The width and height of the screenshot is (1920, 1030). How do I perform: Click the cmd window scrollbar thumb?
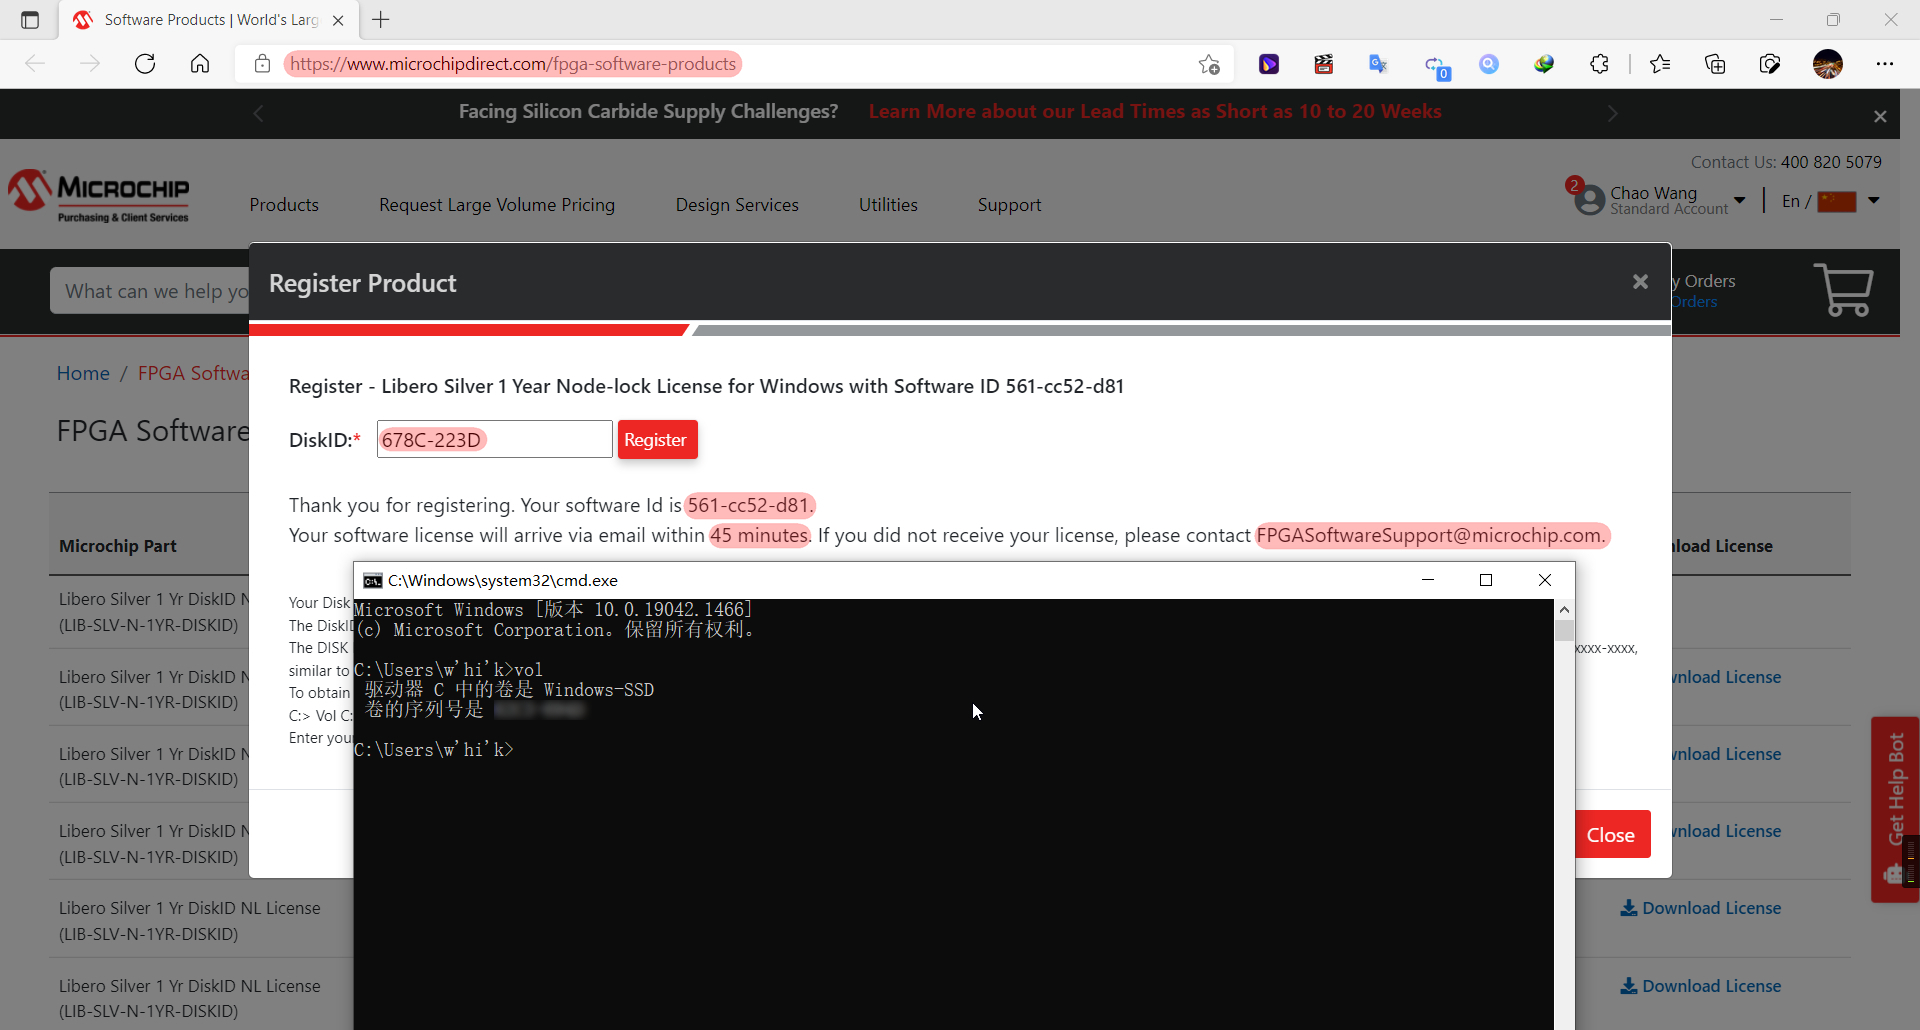pyautogui.click(x=1564, y=630)
